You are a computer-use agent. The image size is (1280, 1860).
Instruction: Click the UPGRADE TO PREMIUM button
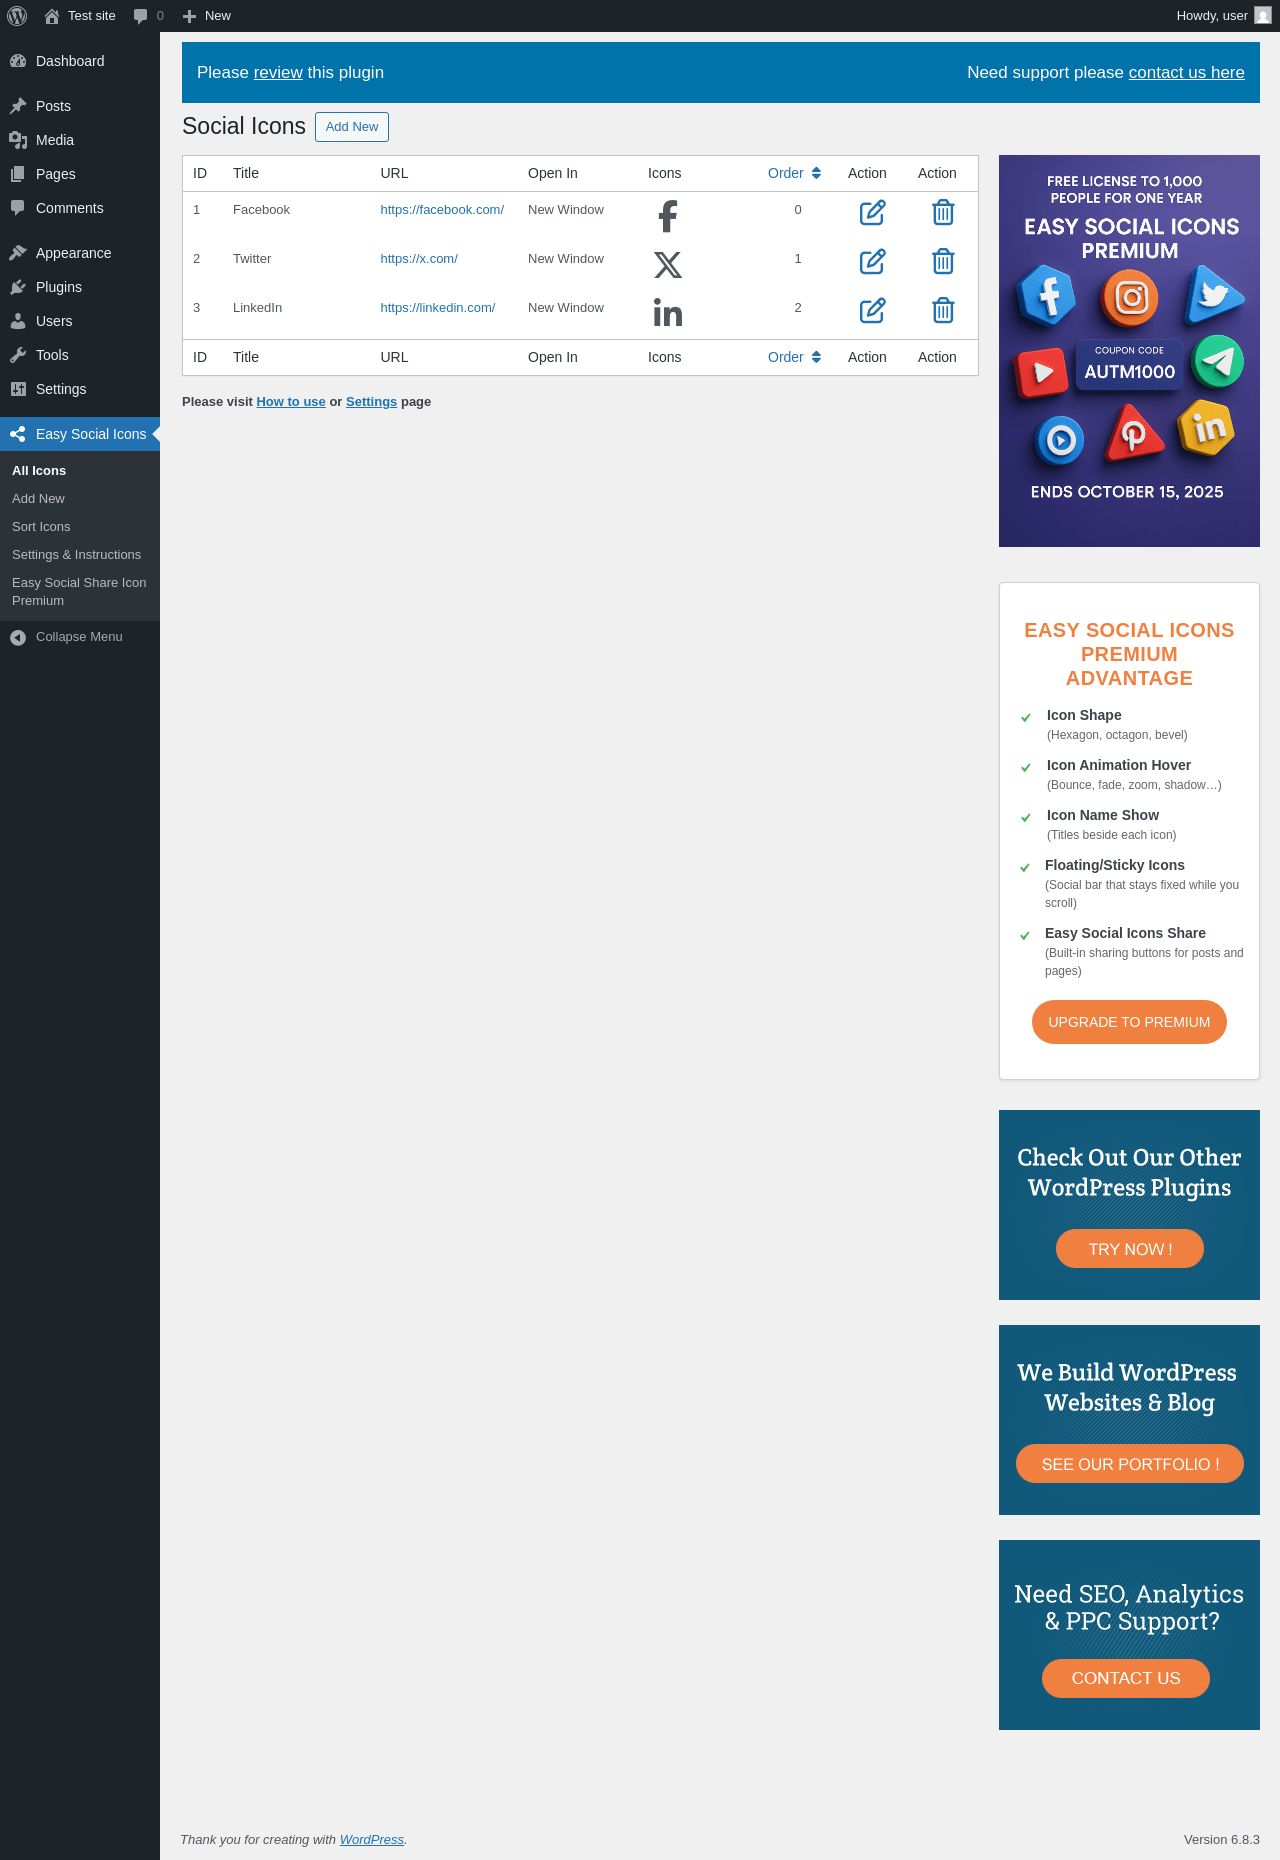coord(1129,1022)
